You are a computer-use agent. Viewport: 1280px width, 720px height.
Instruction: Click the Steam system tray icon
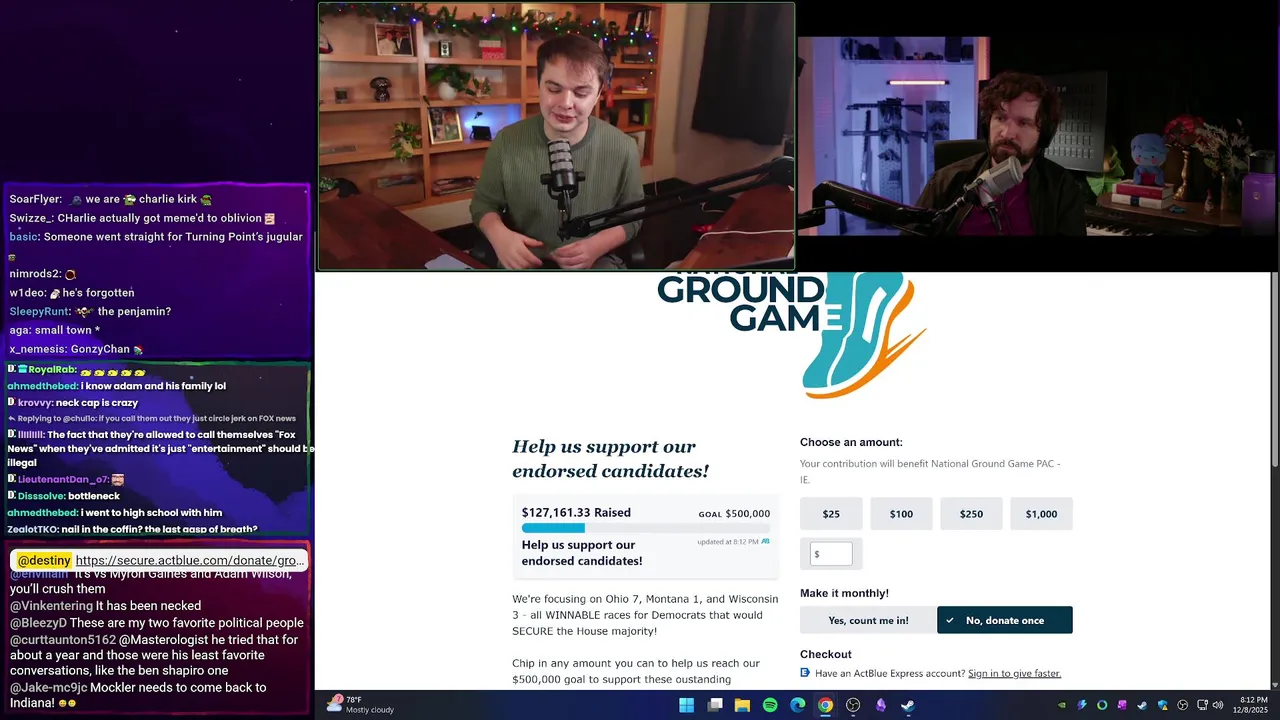[1142, 705]
